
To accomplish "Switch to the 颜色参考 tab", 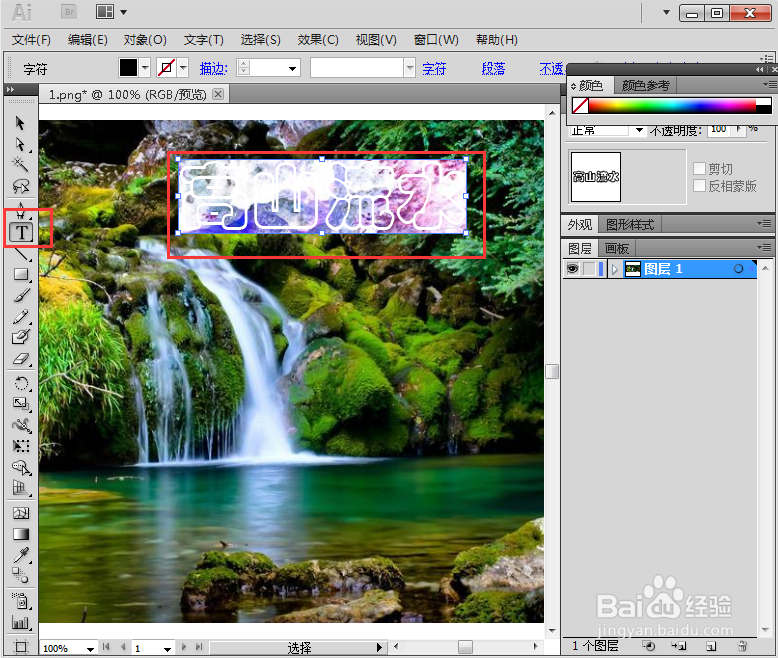I will click(x=646, y=85).
